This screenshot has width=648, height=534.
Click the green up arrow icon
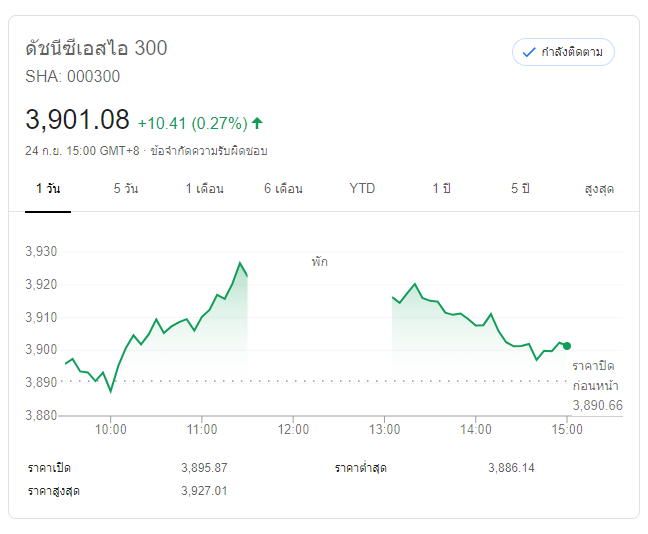pyautogui.click(x=257, y=123)
